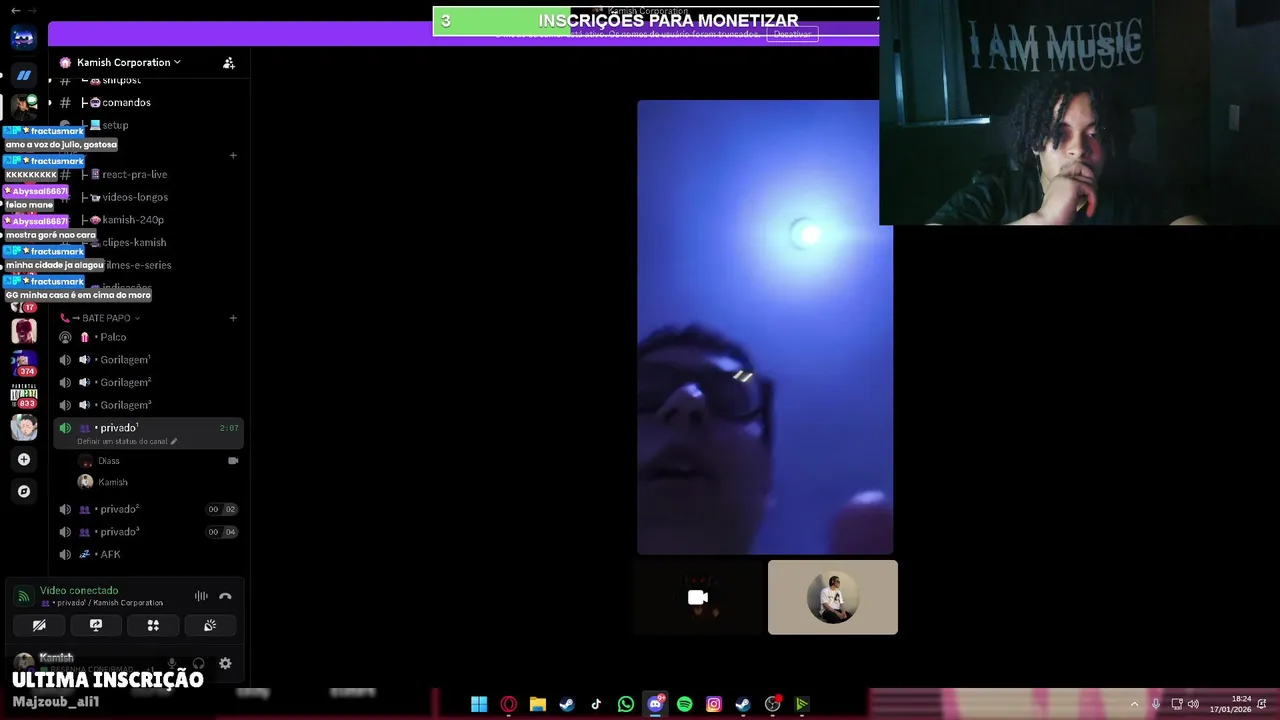Start sharing your screen
Image resolution: width=1280 pixels, height=720 pixels.
96,625
